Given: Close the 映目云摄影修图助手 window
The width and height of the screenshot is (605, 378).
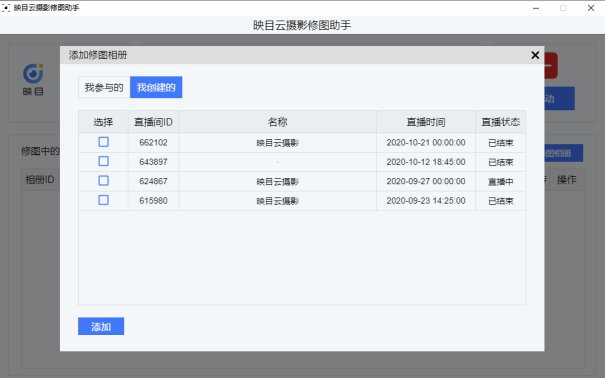Looking at the screenshot, I should [591, 8].
